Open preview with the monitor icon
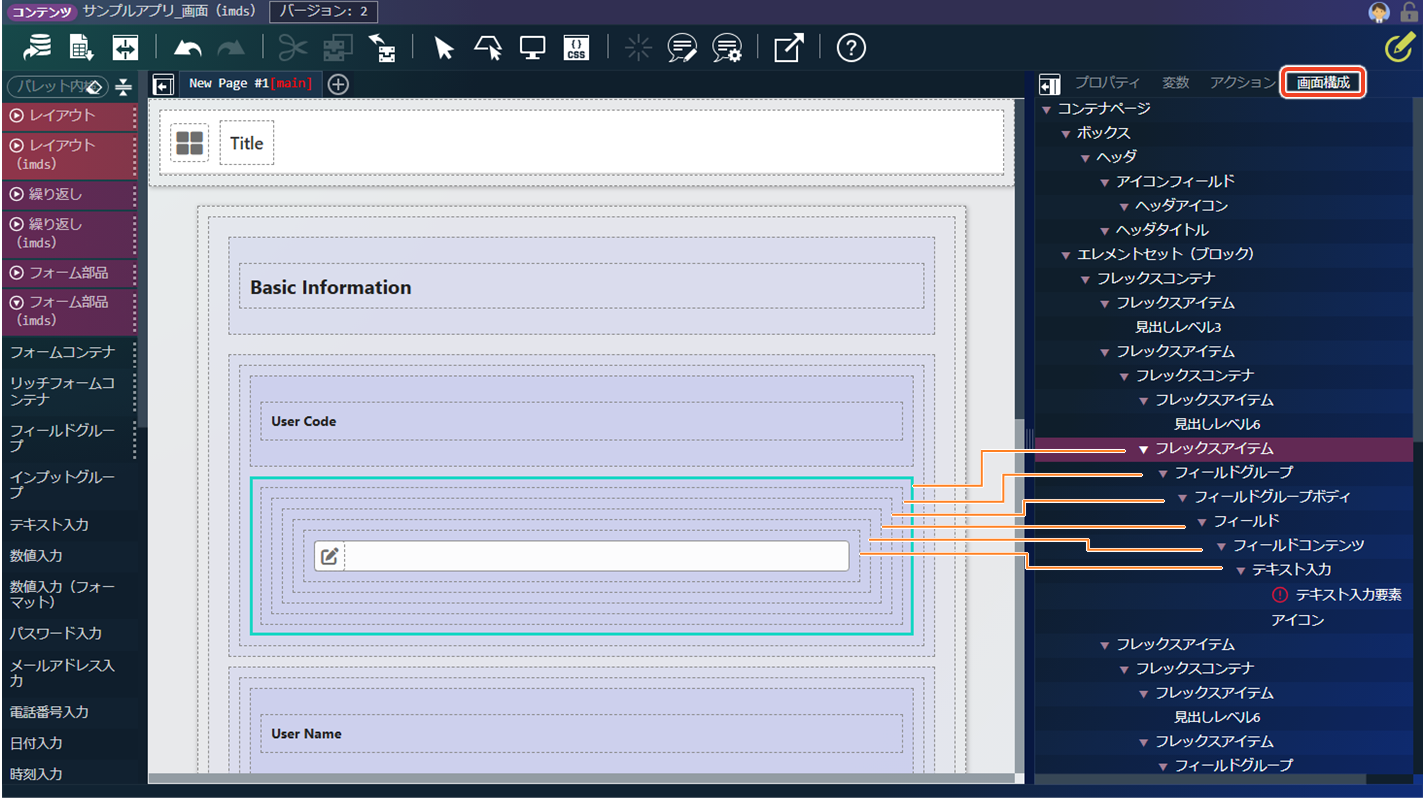This screenshot has width=1425, height=798. point(532,48)
